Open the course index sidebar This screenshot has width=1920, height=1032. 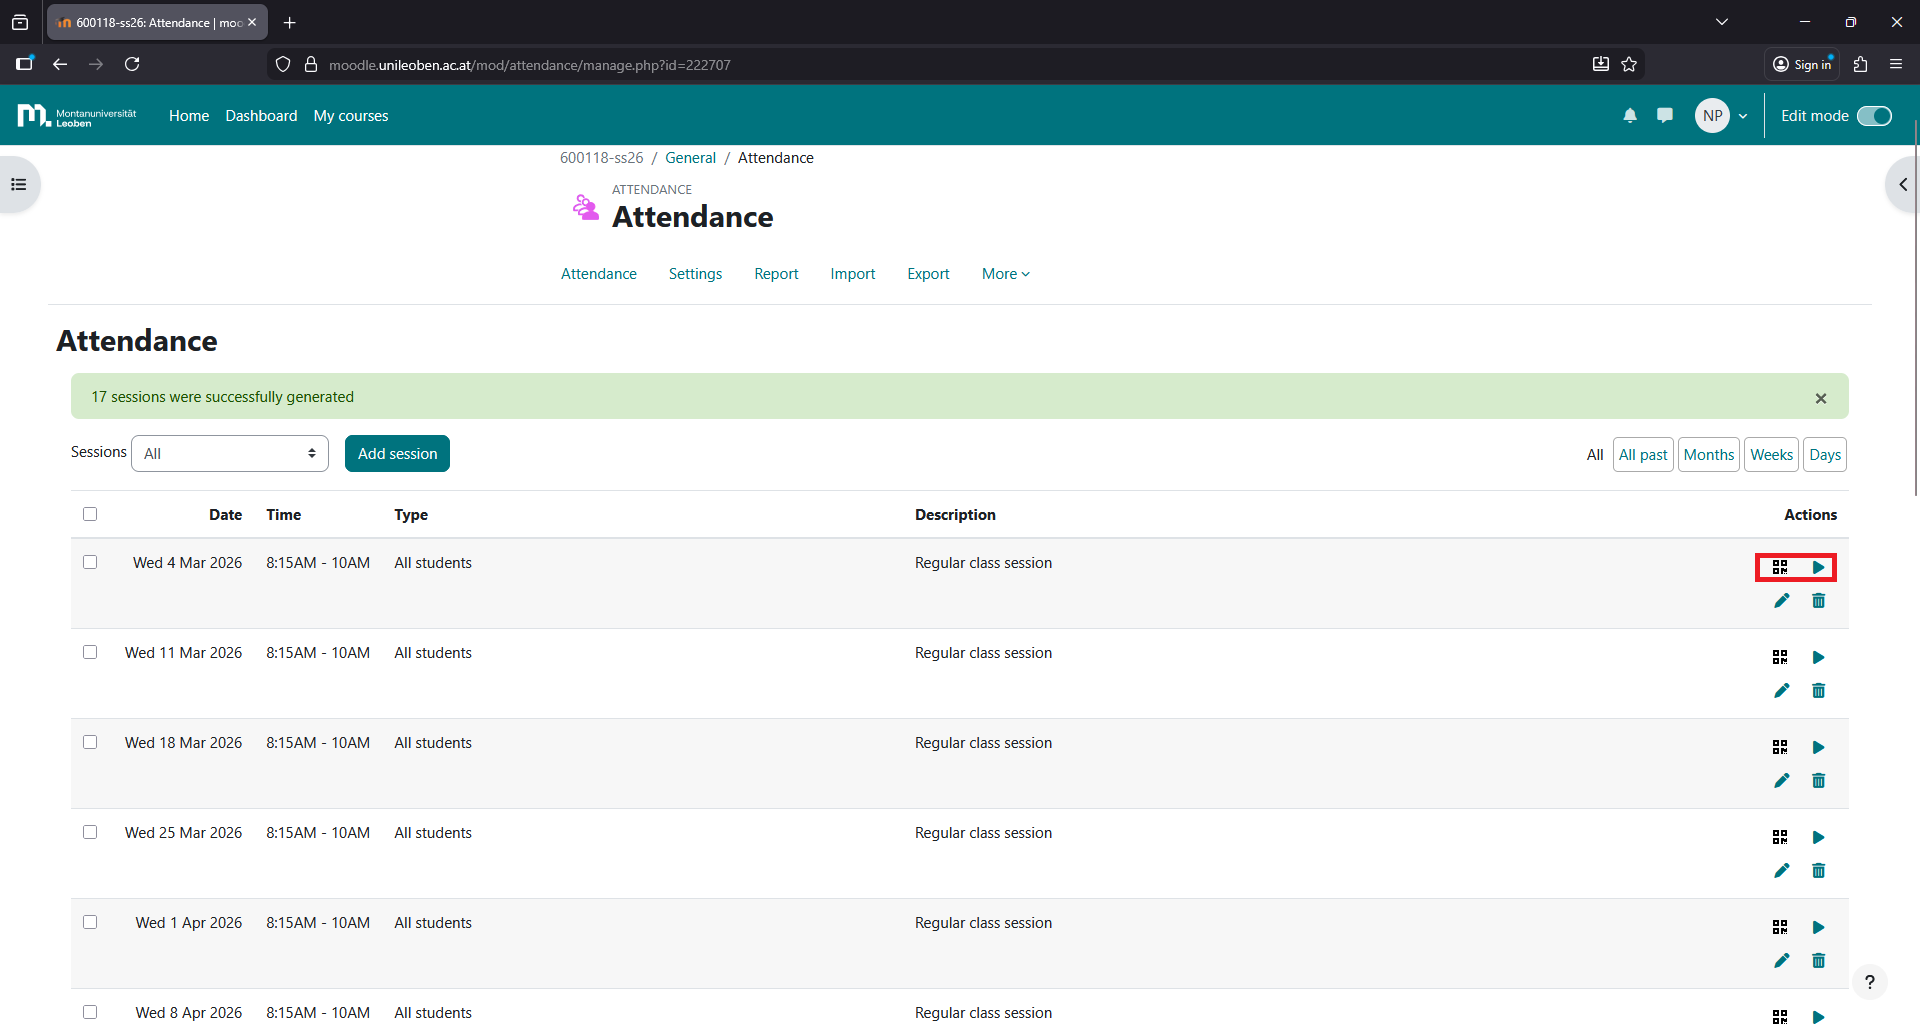coord(19,184)
